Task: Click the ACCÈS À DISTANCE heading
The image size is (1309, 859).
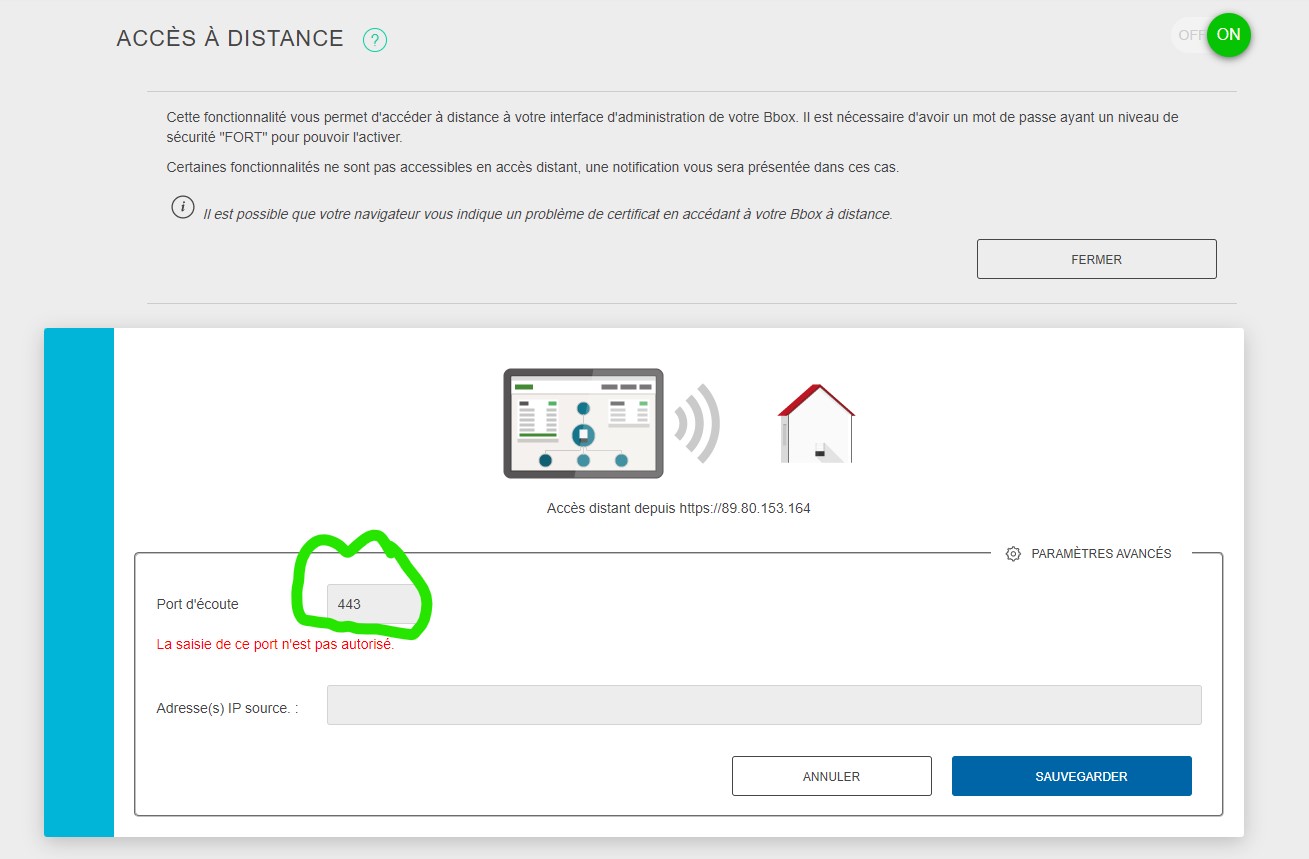Action: click(230, 39)
